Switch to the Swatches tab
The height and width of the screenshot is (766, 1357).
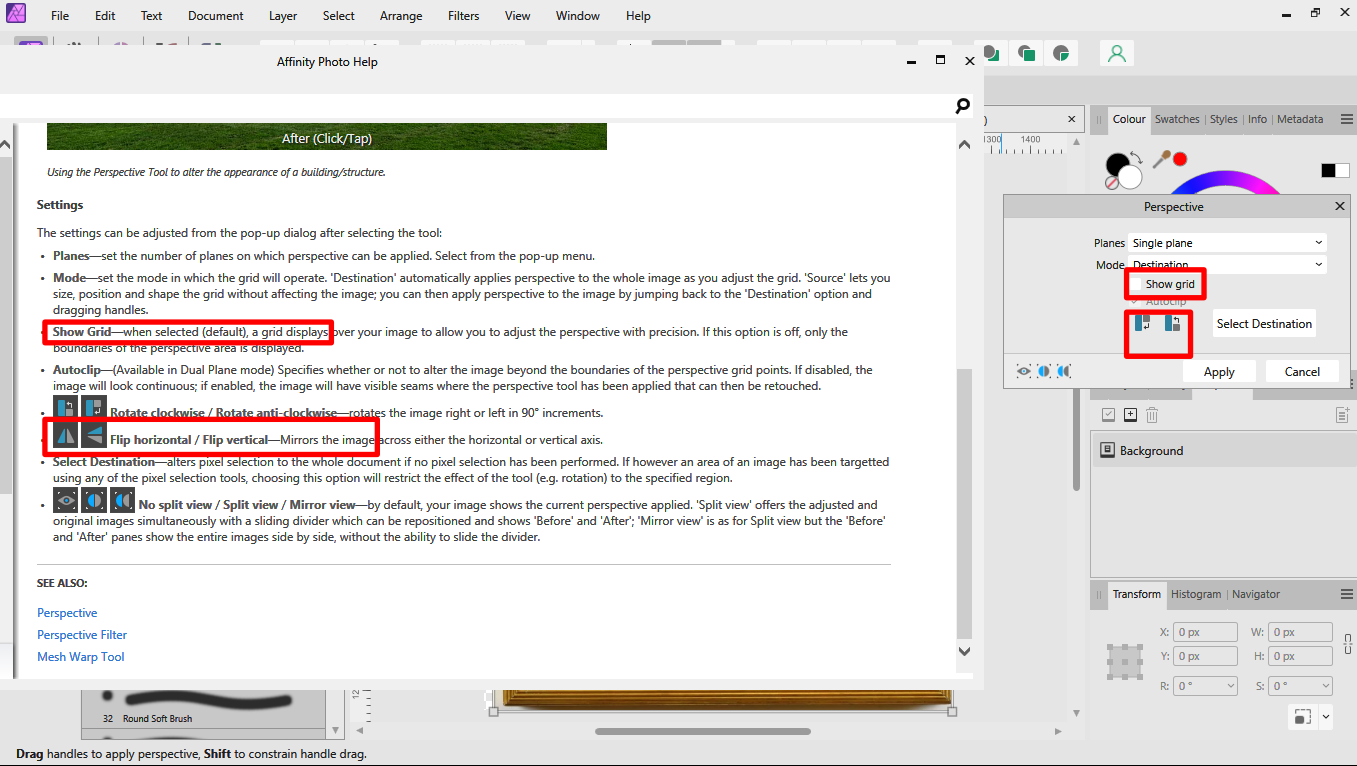[x=1177, y=119]
